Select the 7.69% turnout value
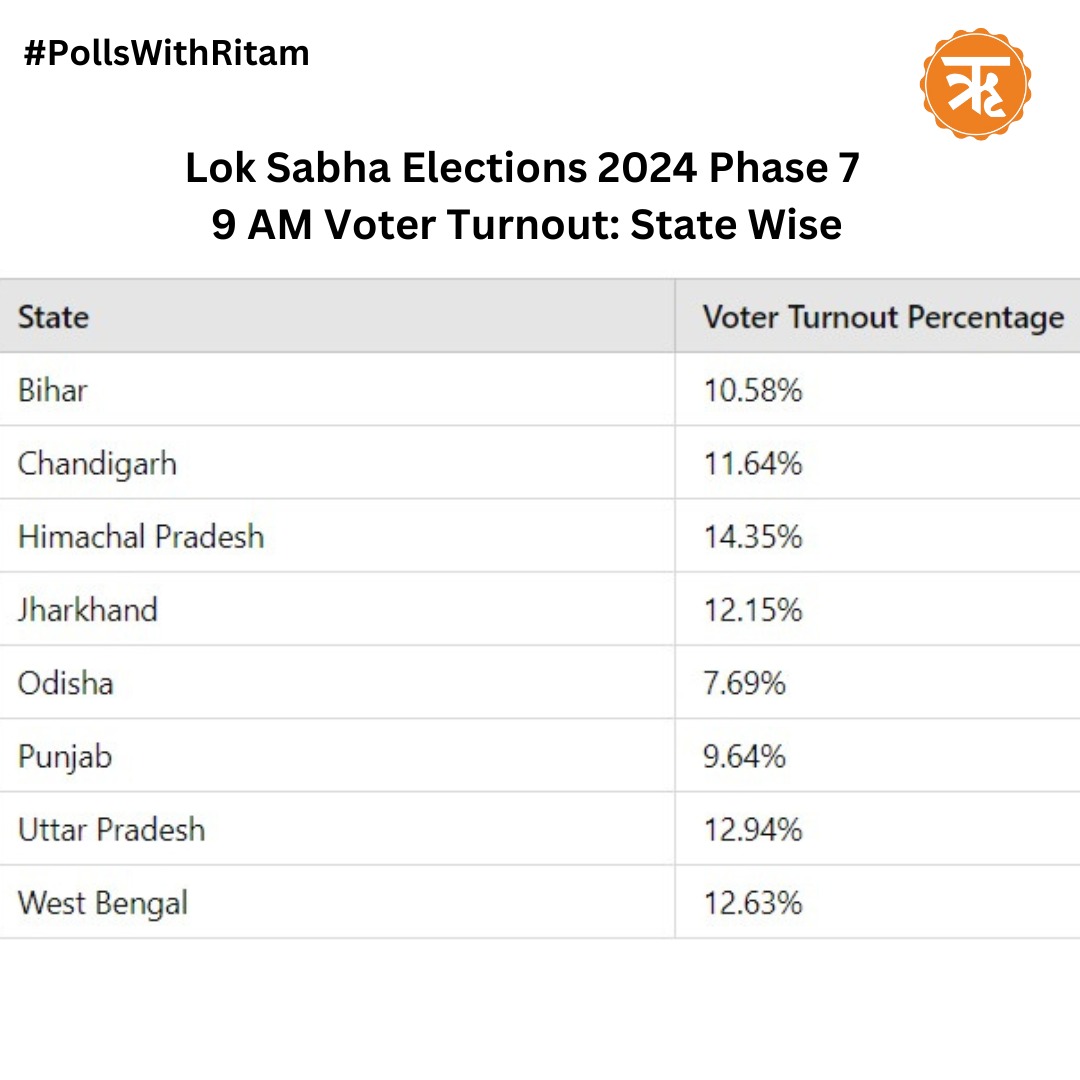1080x1080 pixels. pyautogui.click(x=745, y=683)
